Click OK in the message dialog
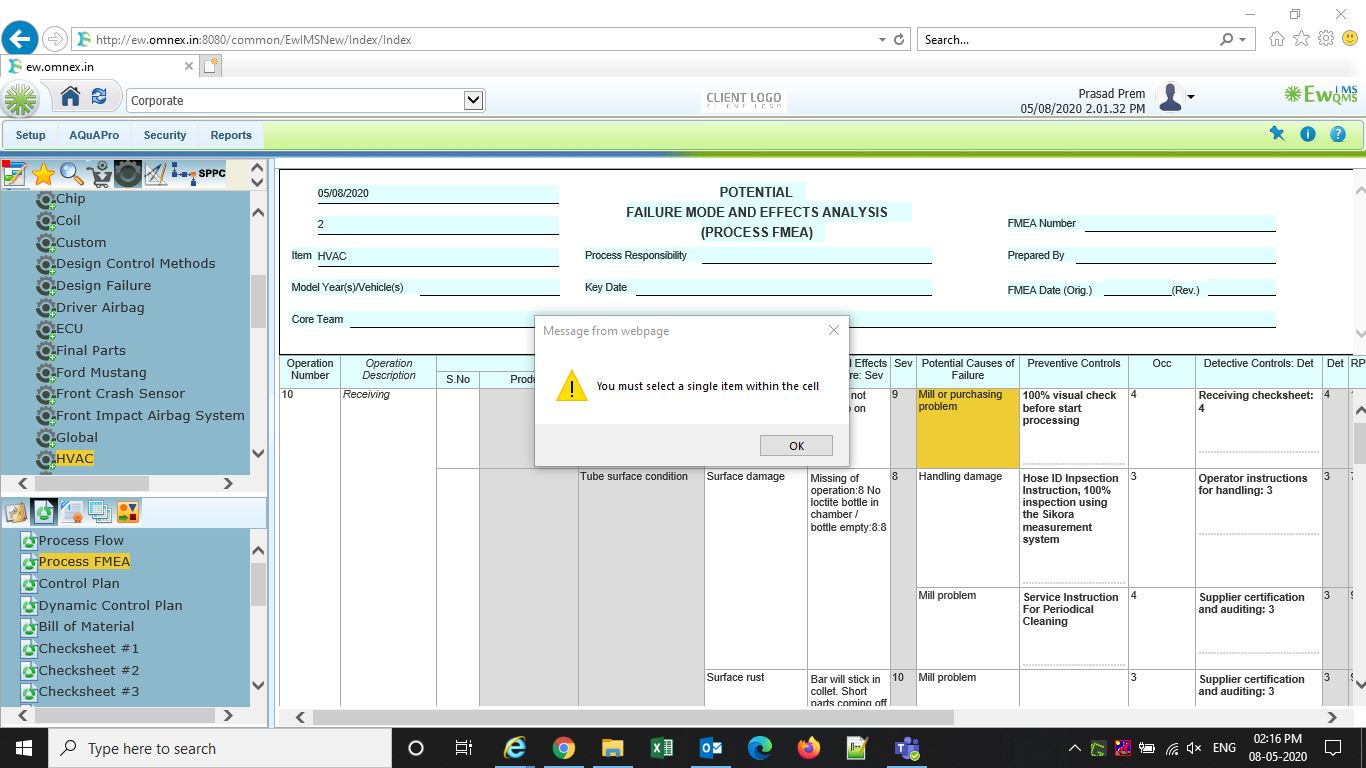The image size is (1366, 768). pos(796,446)
